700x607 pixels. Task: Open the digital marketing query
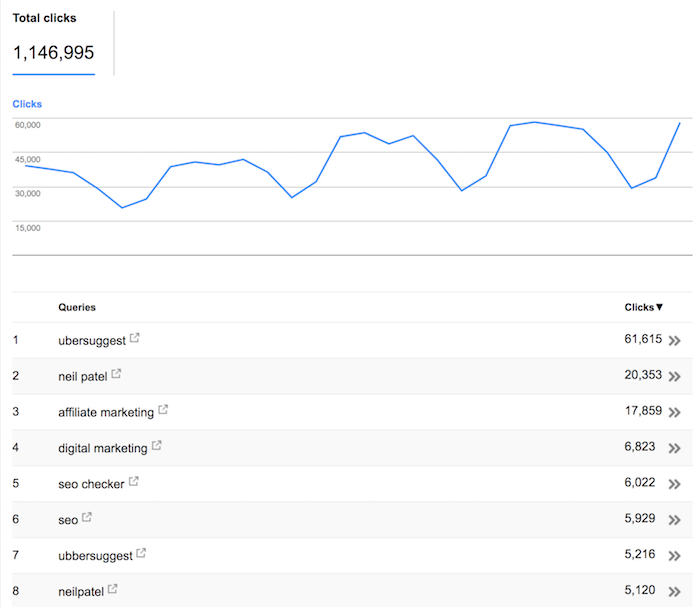tap(103, 448)
